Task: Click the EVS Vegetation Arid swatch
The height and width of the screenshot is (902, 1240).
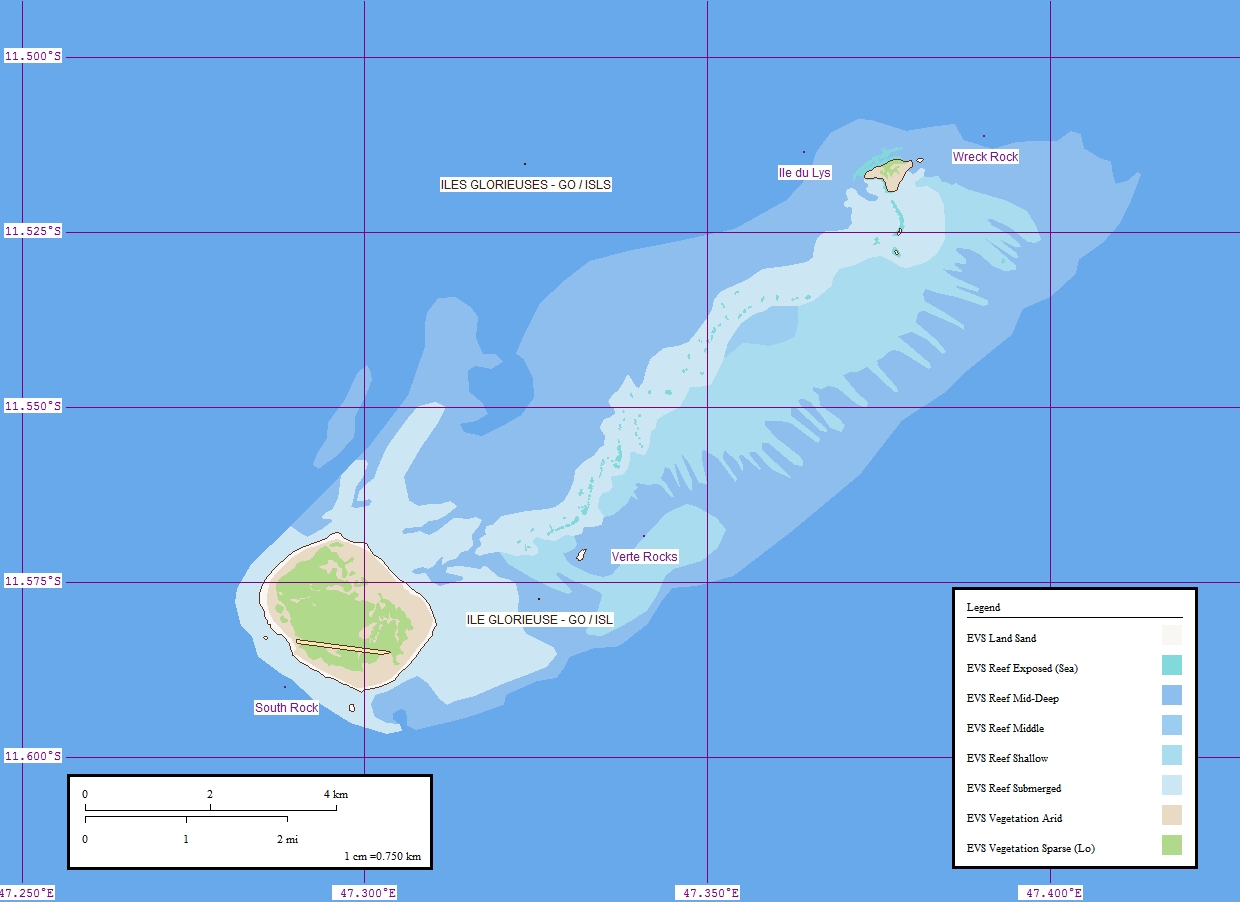Action: tap(1172, 815)
